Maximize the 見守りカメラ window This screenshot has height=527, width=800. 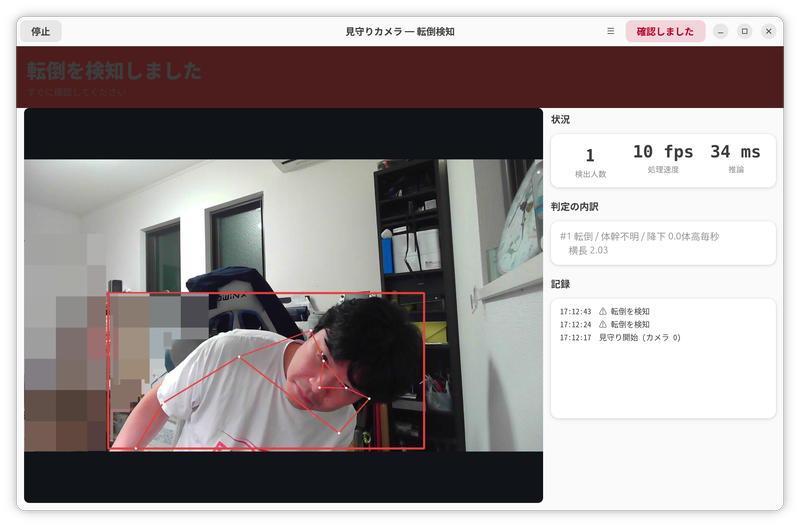click(x=744, y=32)
